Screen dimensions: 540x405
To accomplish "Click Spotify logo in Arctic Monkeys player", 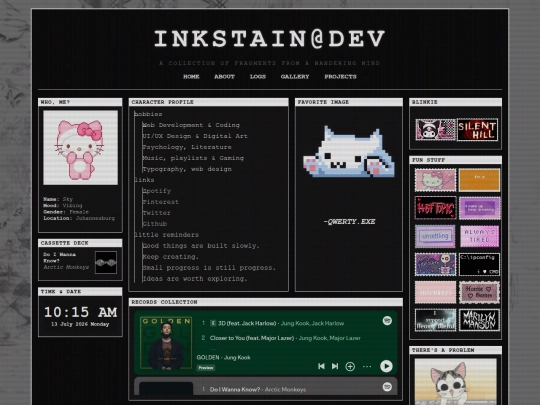I will click(387, 387).
